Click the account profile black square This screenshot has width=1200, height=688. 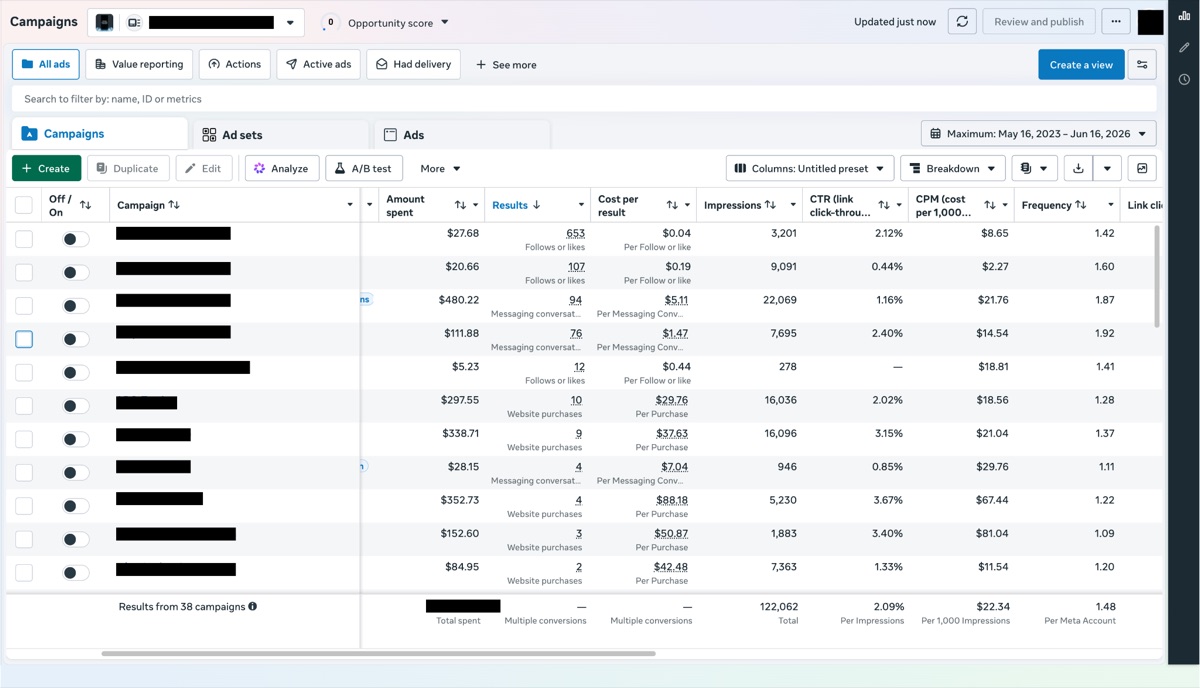point(1151,22)
